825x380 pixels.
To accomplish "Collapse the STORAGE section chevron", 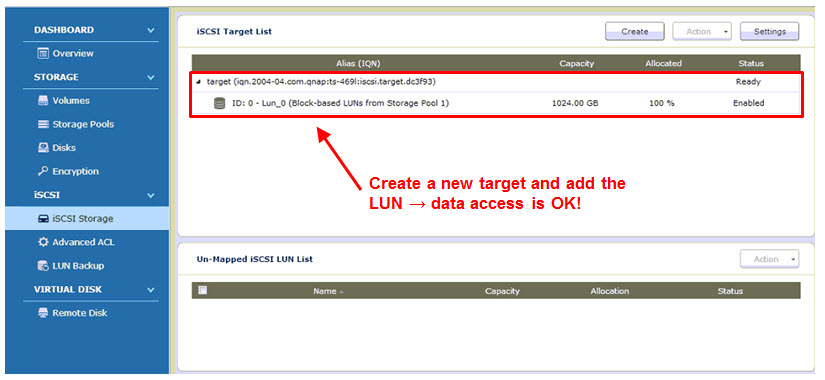I will click(151, 77).
